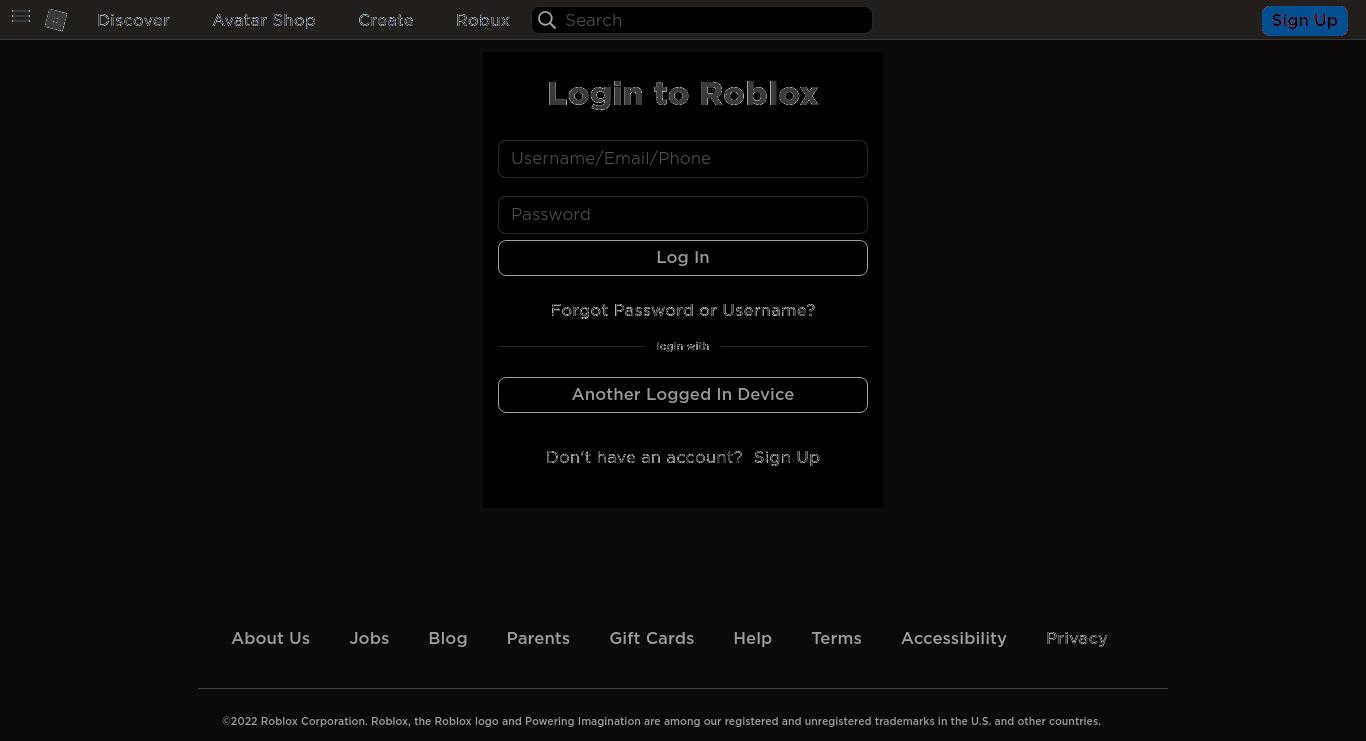Focus the Username/Email/Phone field
This screenshot has height=741, width=1366.
[683, 159]
